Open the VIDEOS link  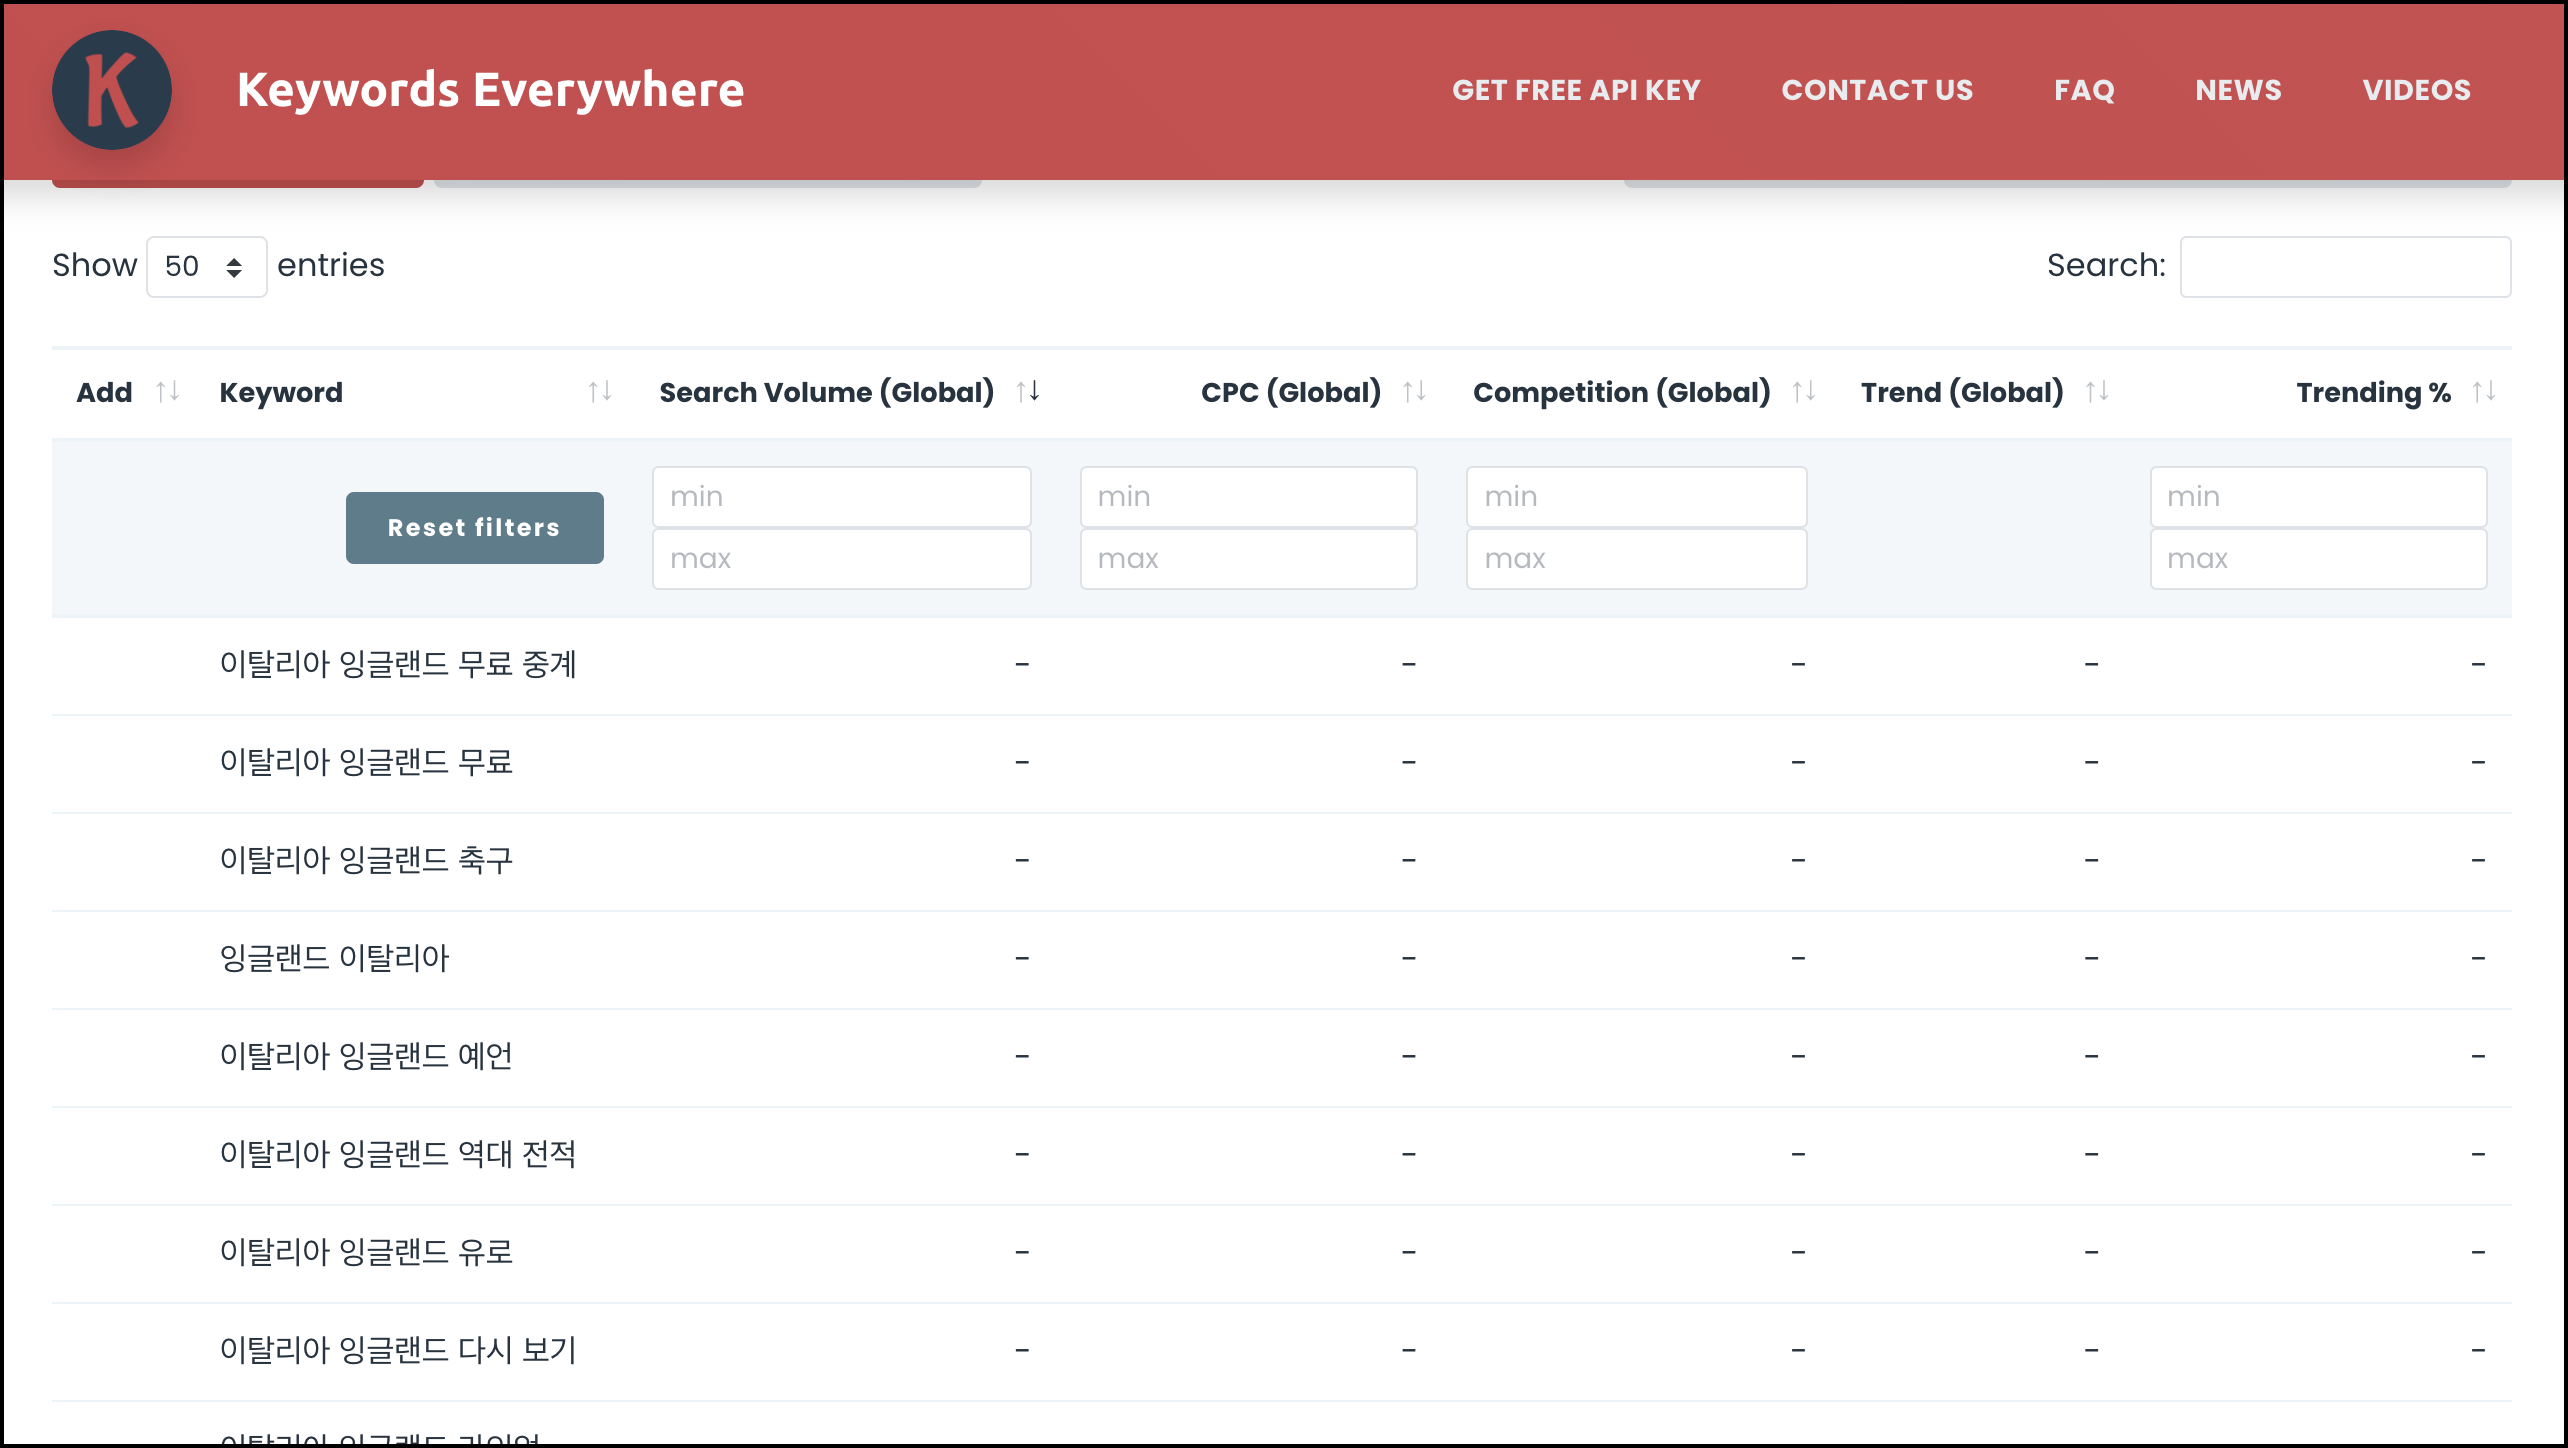[2416, 90]
